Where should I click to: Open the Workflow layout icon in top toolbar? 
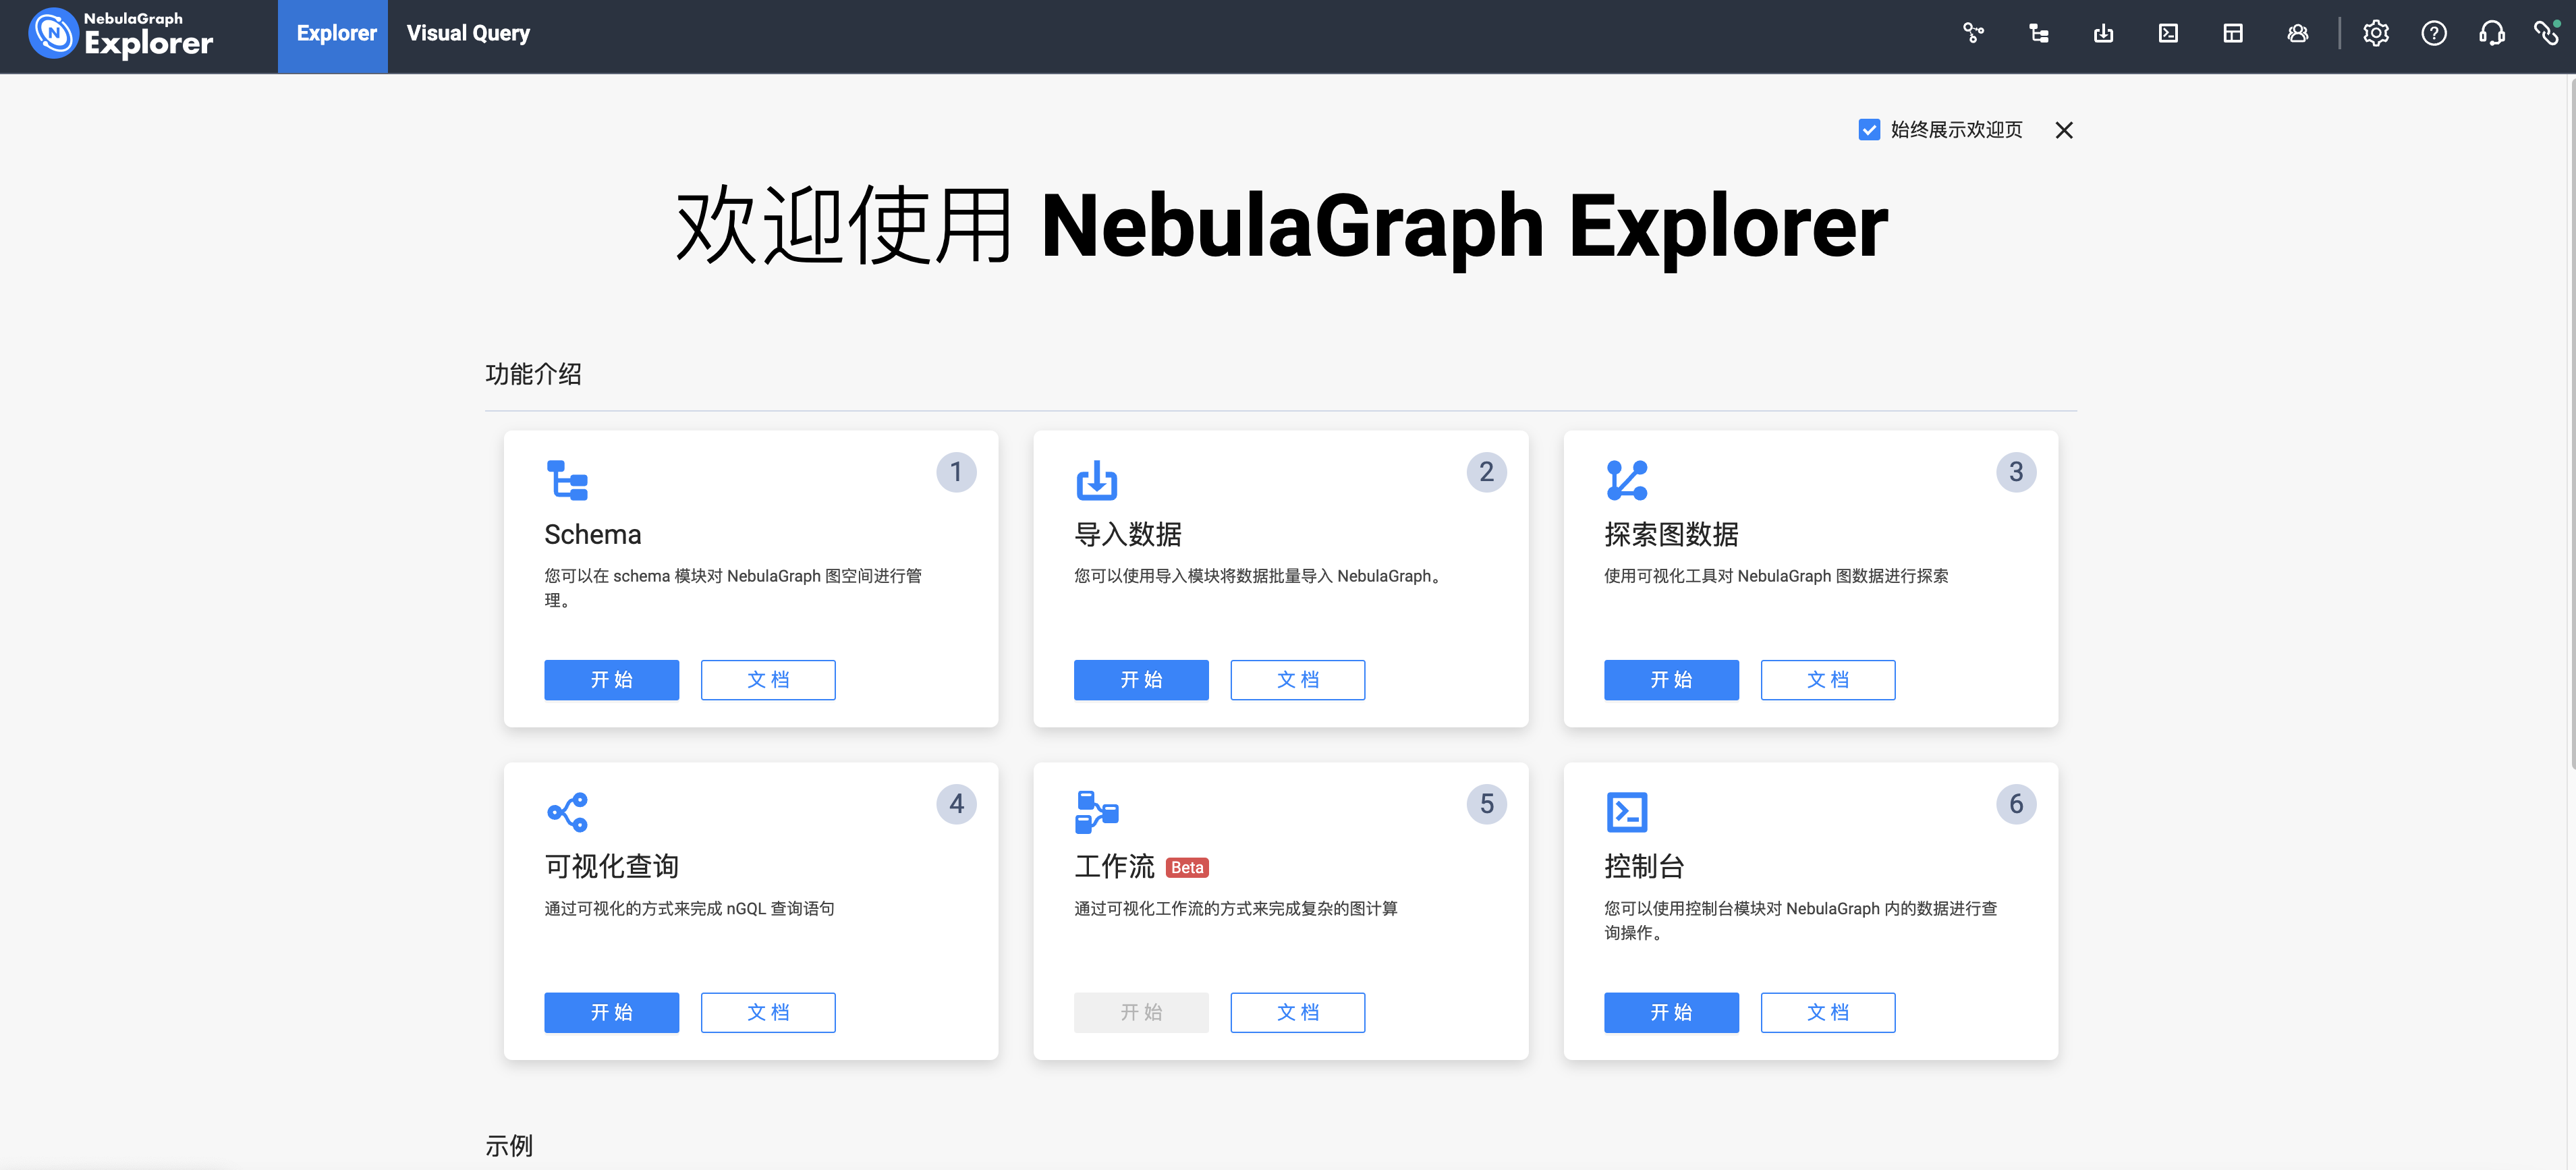tap(2232, 33)
